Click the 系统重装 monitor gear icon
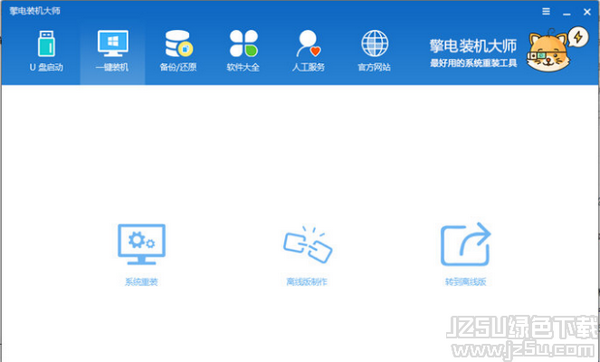The image size is (600, 362). coord(142,245)
